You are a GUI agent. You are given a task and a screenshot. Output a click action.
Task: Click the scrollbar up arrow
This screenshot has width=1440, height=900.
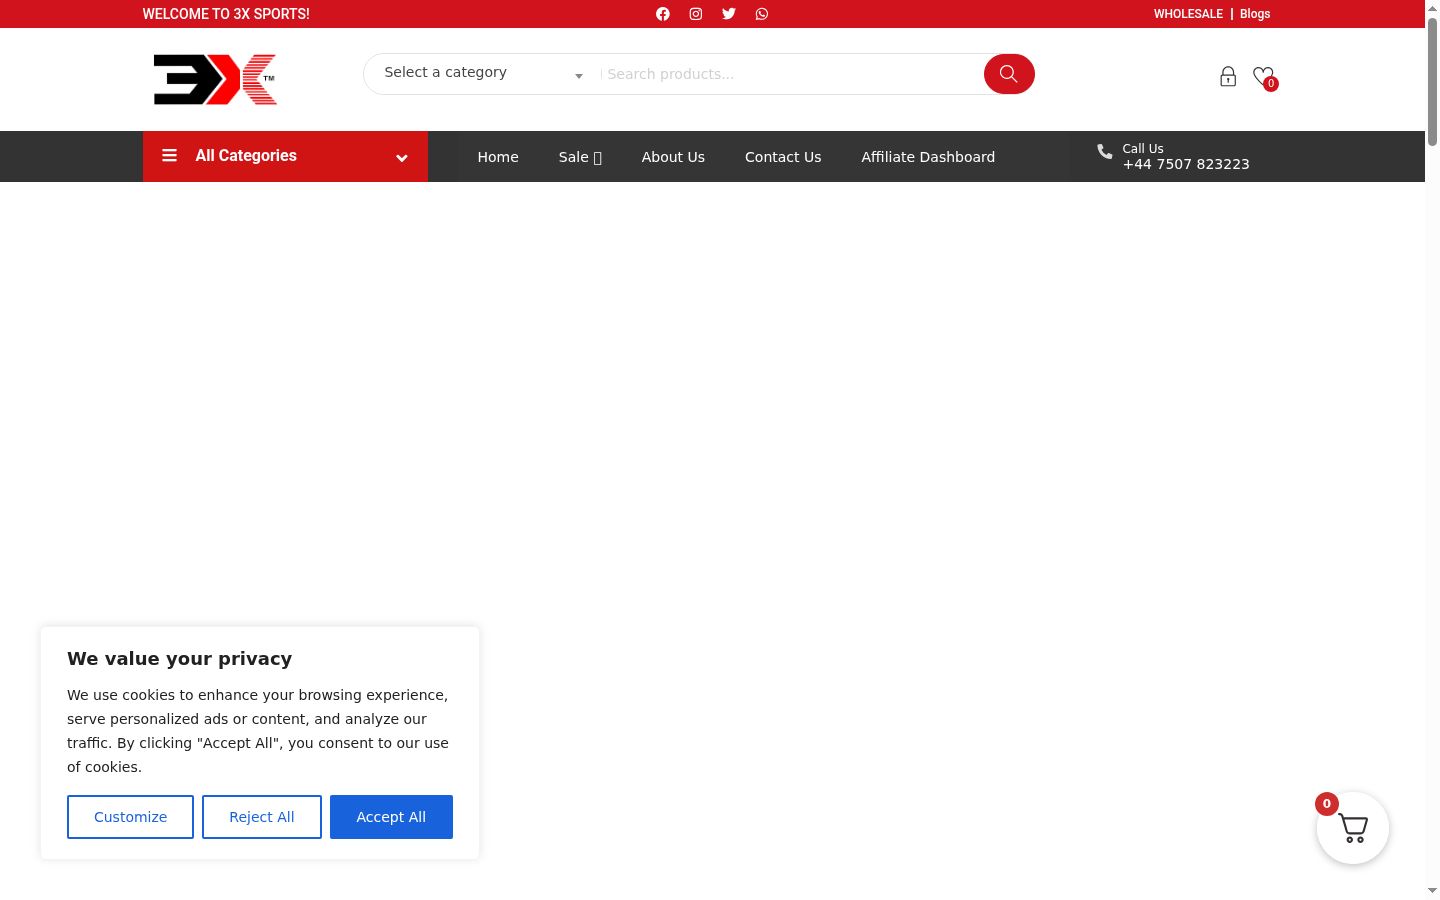pyautogui.click(x=1432, y=8)
